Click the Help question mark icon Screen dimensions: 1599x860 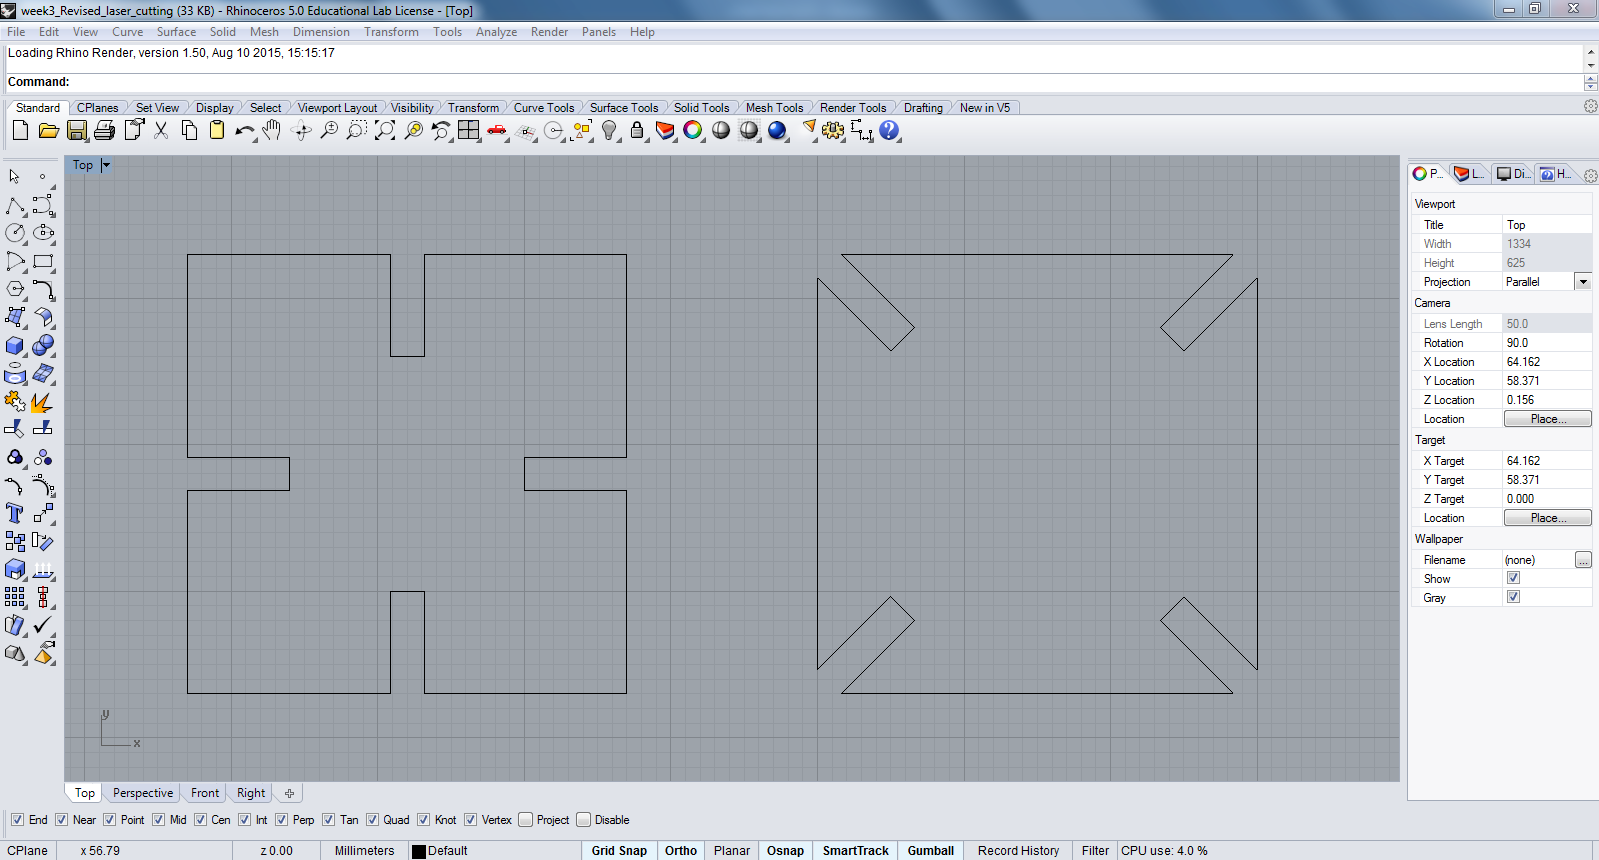889,130
